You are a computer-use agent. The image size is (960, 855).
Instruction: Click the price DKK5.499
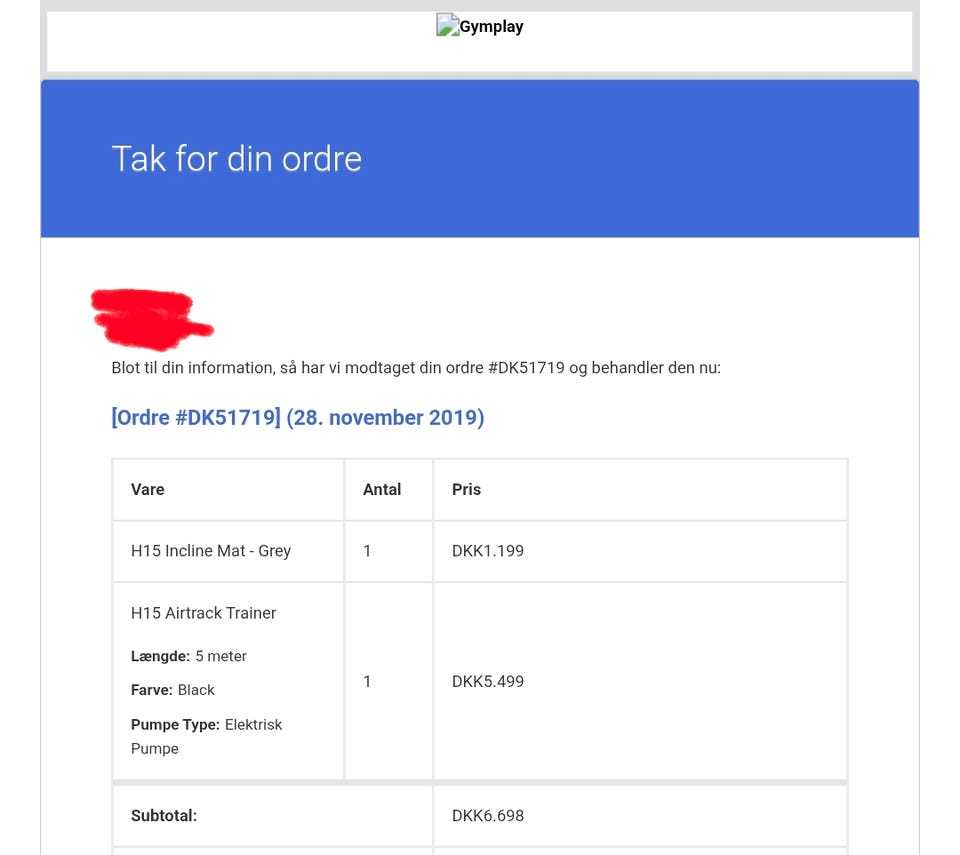click(x=488, y=682)
